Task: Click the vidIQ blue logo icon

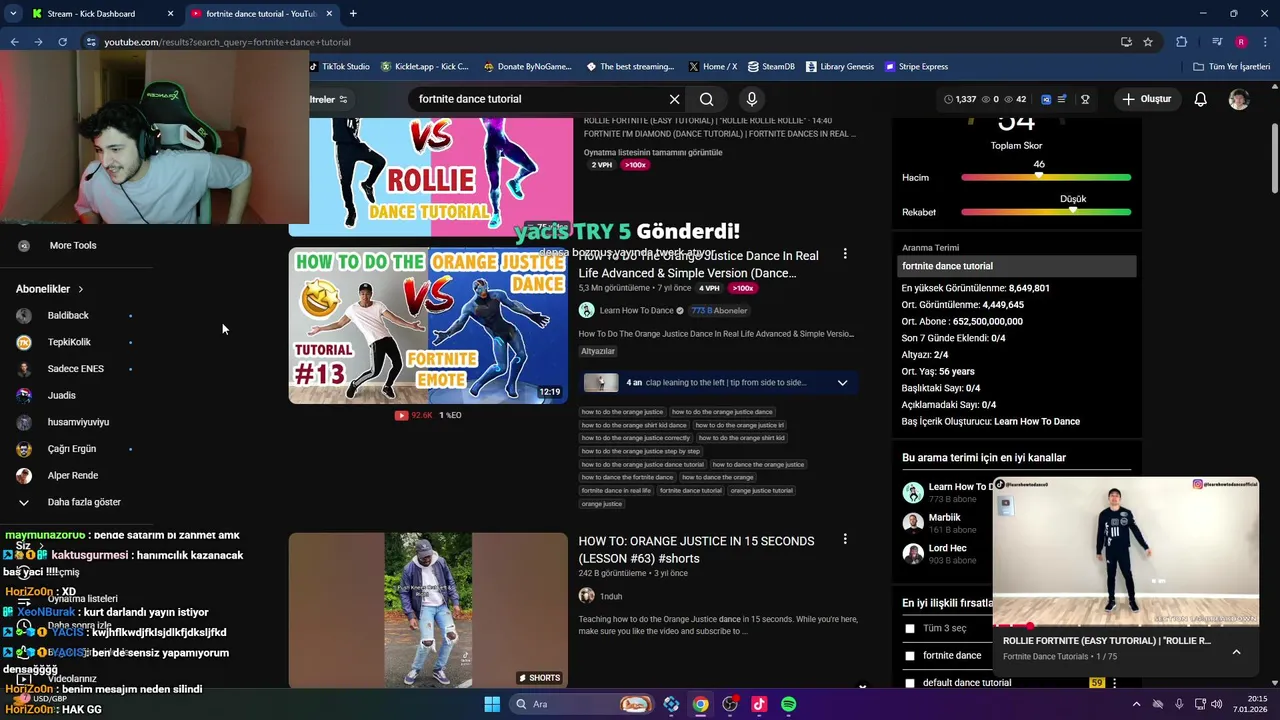Action: coord(1046,99)
